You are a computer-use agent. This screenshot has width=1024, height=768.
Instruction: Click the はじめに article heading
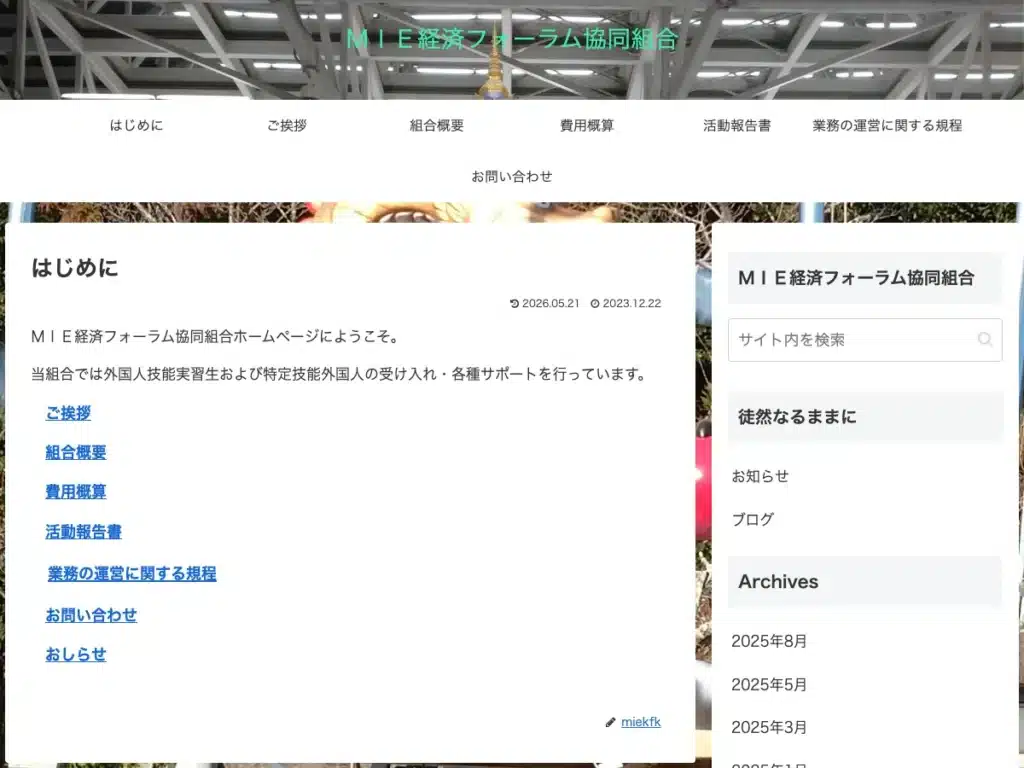[x=75, y=268]
